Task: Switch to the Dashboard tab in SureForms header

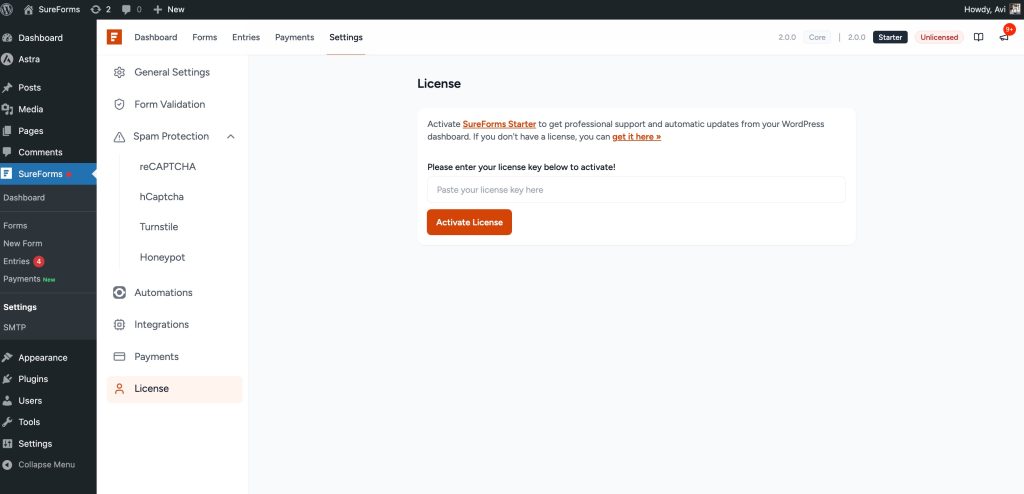Action: 156,37
